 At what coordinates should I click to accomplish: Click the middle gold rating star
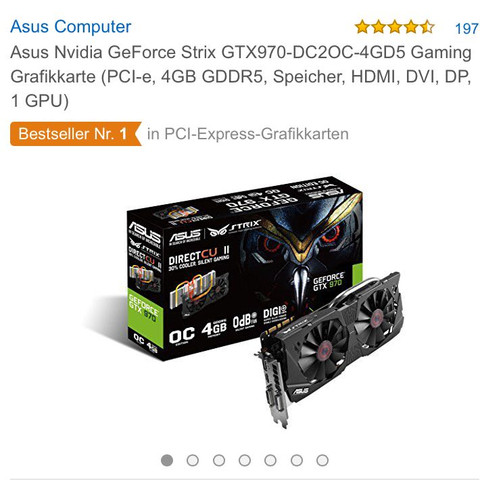[x=395, y=27]
